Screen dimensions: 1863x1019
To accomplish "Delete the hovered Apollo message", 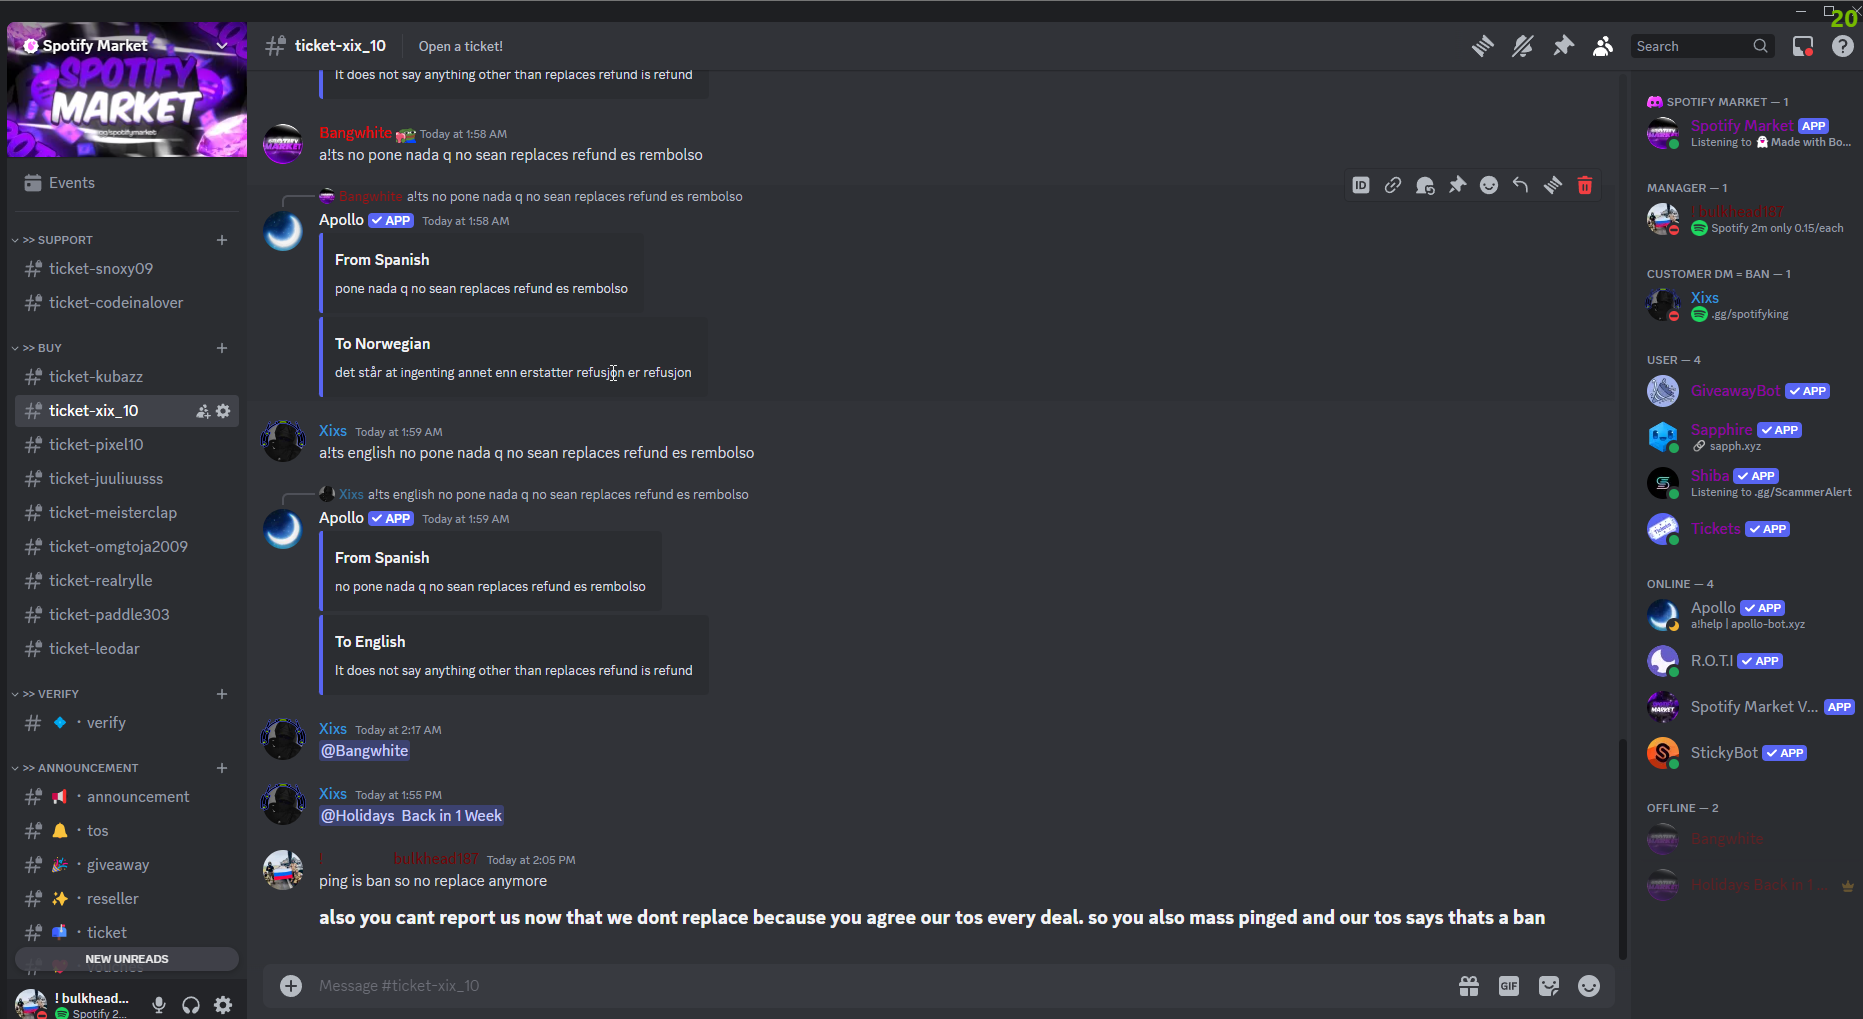I will click(x=1585, y=185).
